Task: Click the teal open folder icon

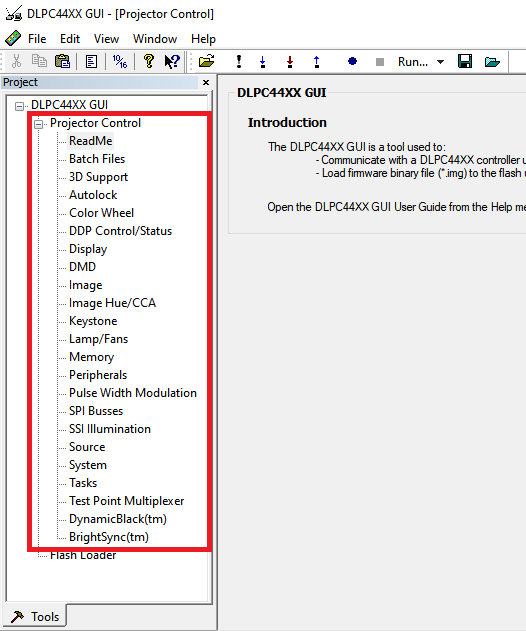Action: tap(492, 62)
